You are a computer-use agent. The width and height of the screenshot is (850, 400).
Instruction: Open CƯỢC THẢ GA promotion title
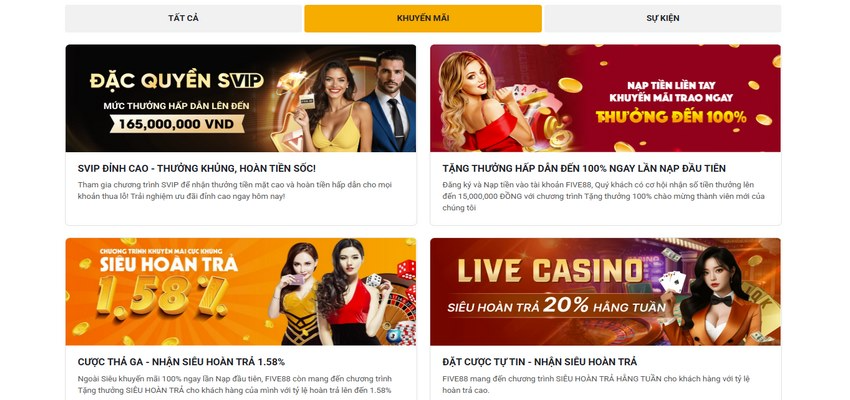[181, 362]
